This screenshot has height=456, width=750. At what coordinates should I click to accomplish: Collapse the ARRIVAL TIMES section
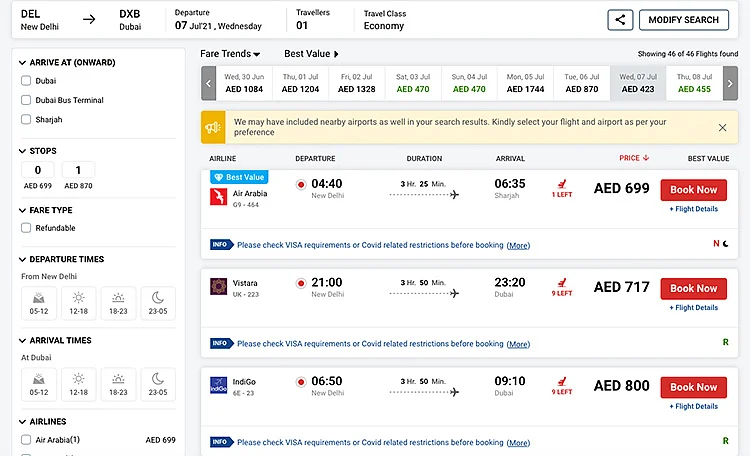click(22, 341)
